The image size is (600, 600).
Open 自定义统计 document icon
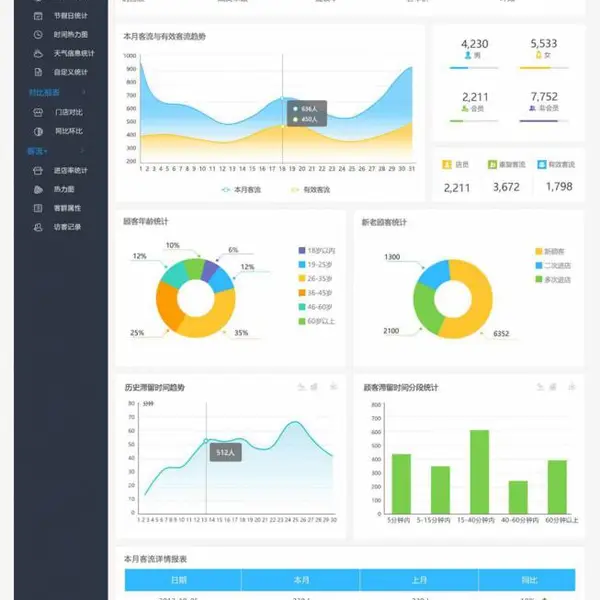(x=38, y=72)
